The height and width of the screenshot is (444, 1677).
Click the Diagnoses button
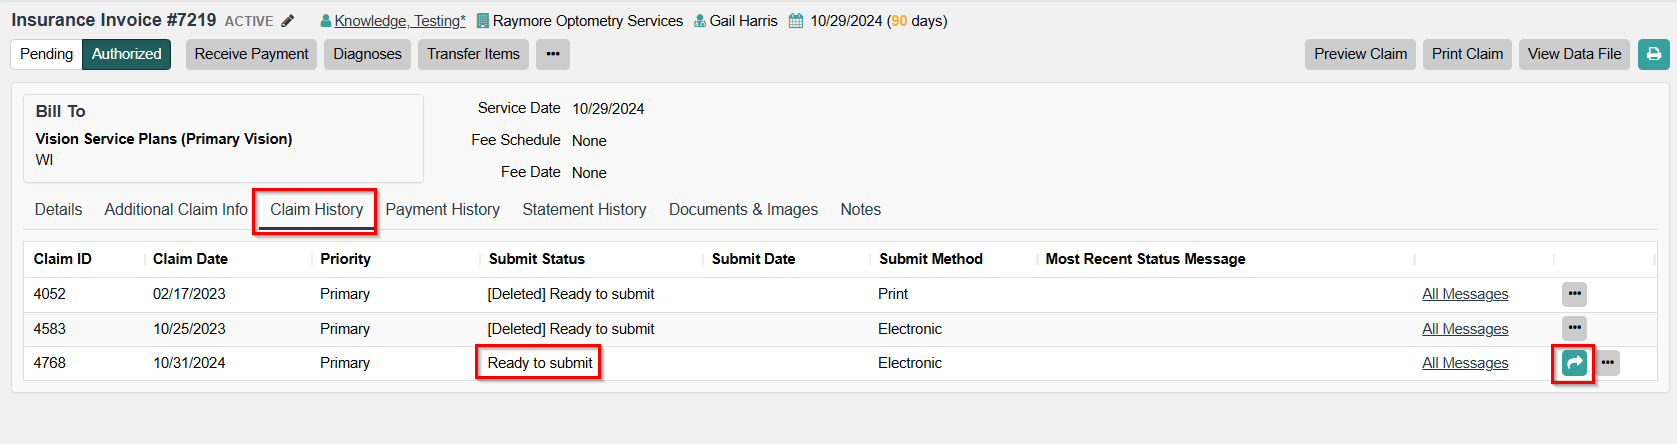pyautogui.click(x=367, y=54)
